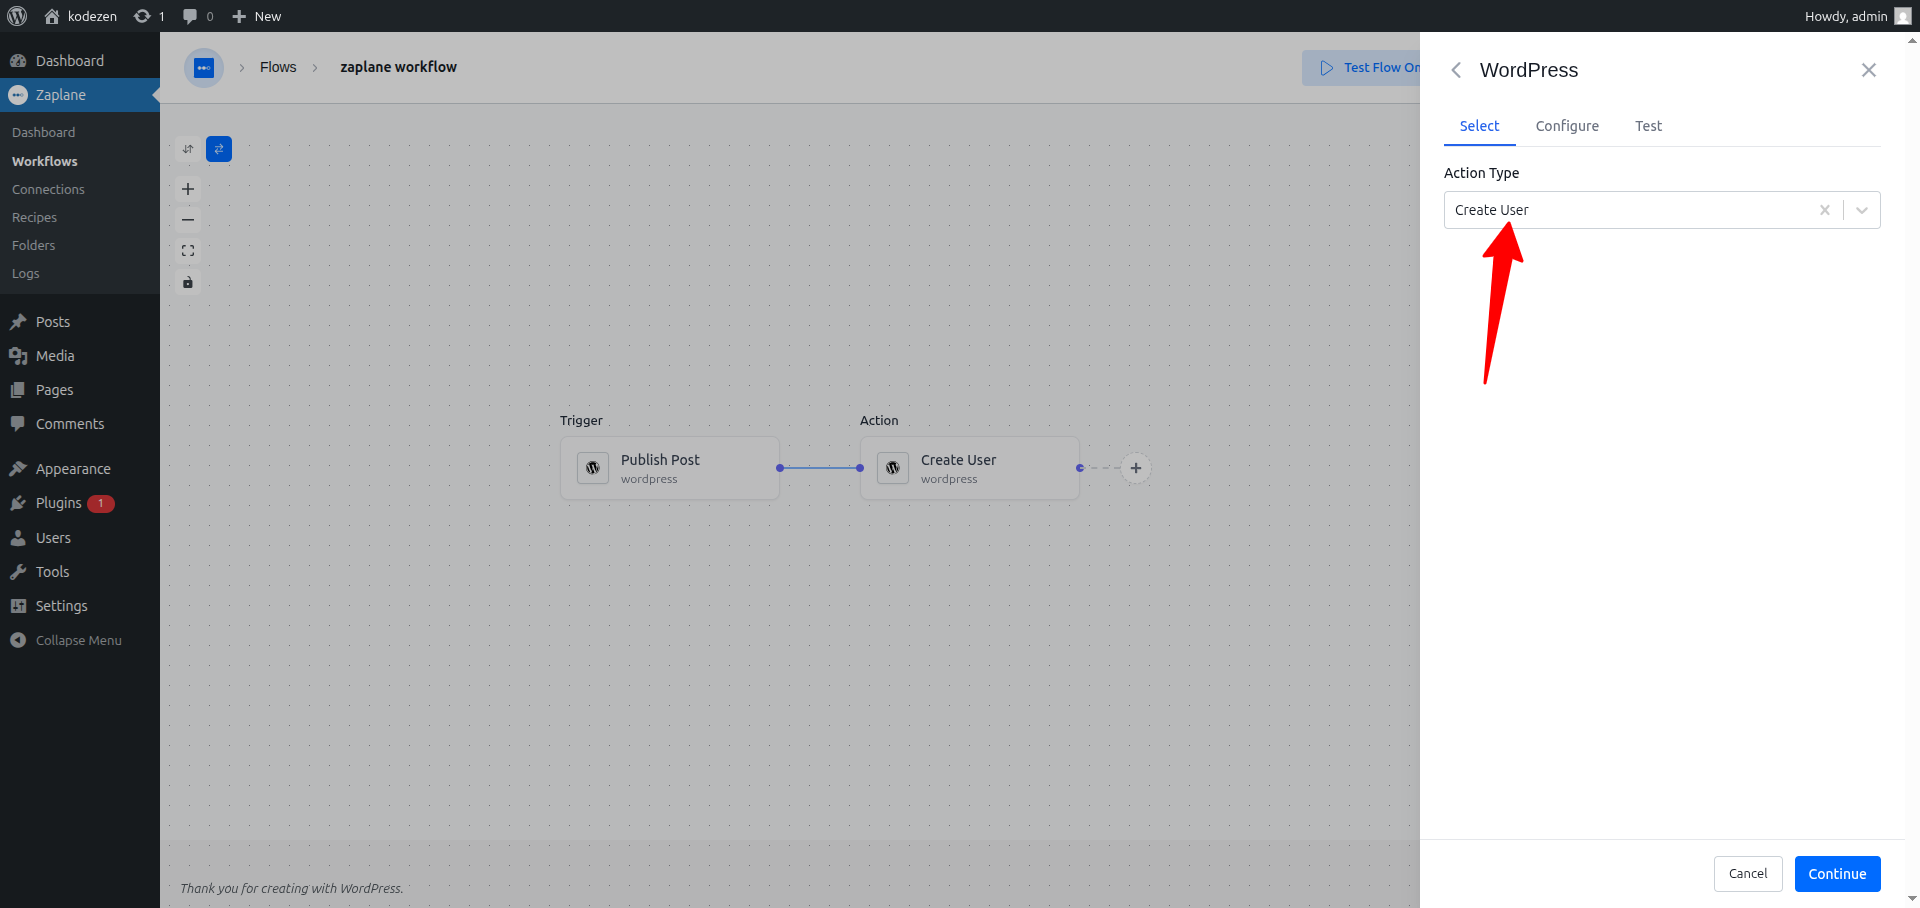Select the Publish Post trigger node
The width and height of the screenshot is (1920, 908).
[670, 468]
